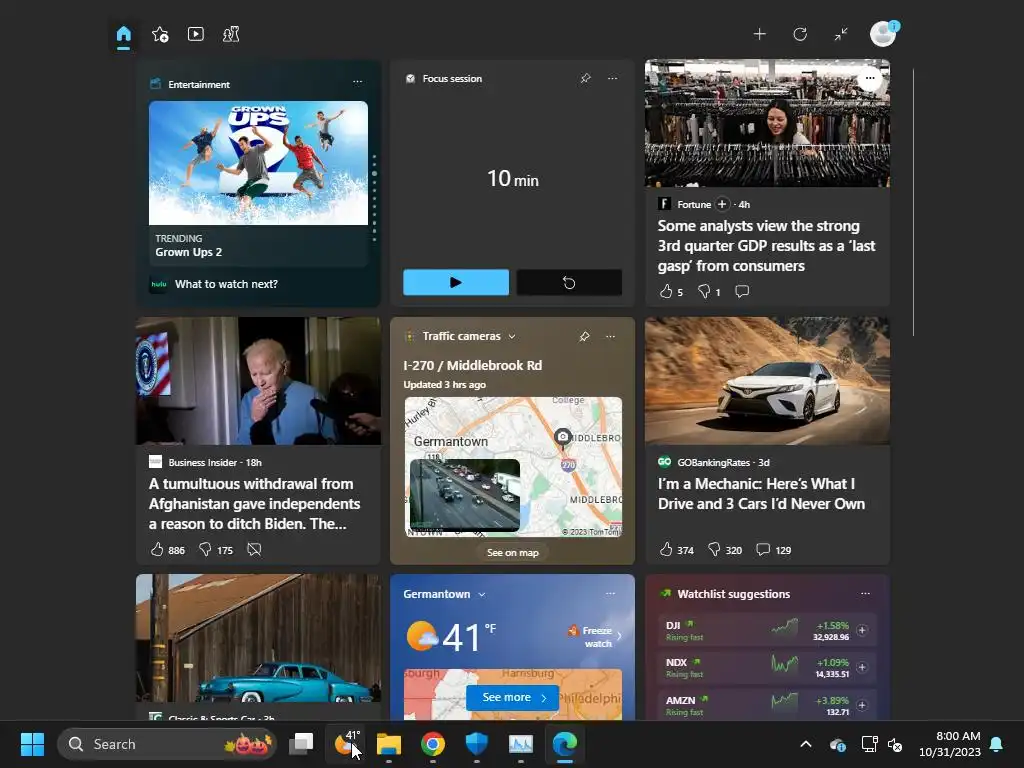Refresh the widgets feed
This screenshot has height=768, width=1024.
coord(800,34)
